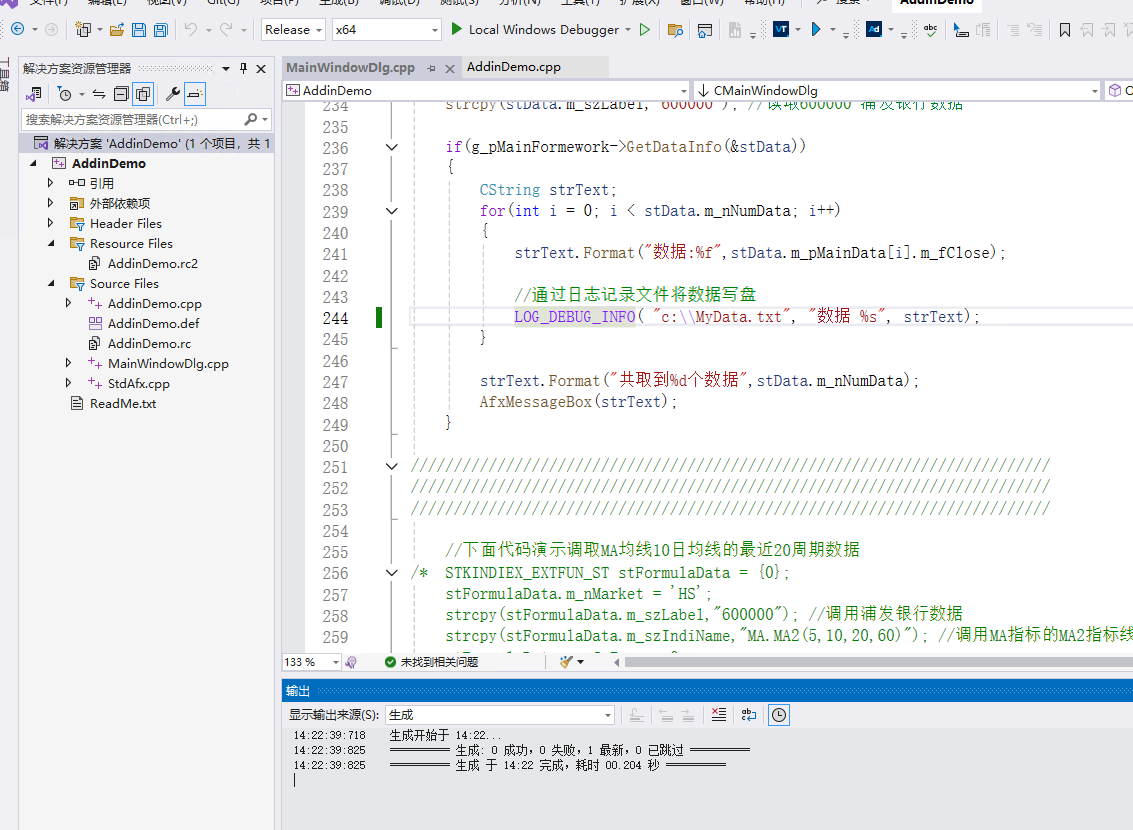This screenshot has height=830, width=1133.
Task: Click the blue play arrow toolbar icon
Action: pos(816,30)
